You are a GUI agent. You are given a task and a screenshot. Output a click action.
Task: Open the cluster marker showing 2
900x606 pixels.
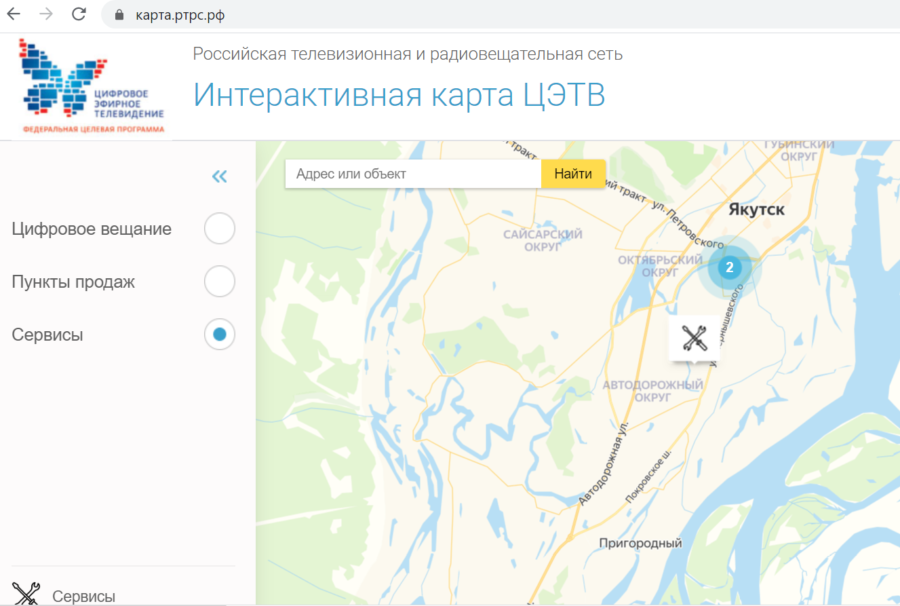click(x=730, y=267)
